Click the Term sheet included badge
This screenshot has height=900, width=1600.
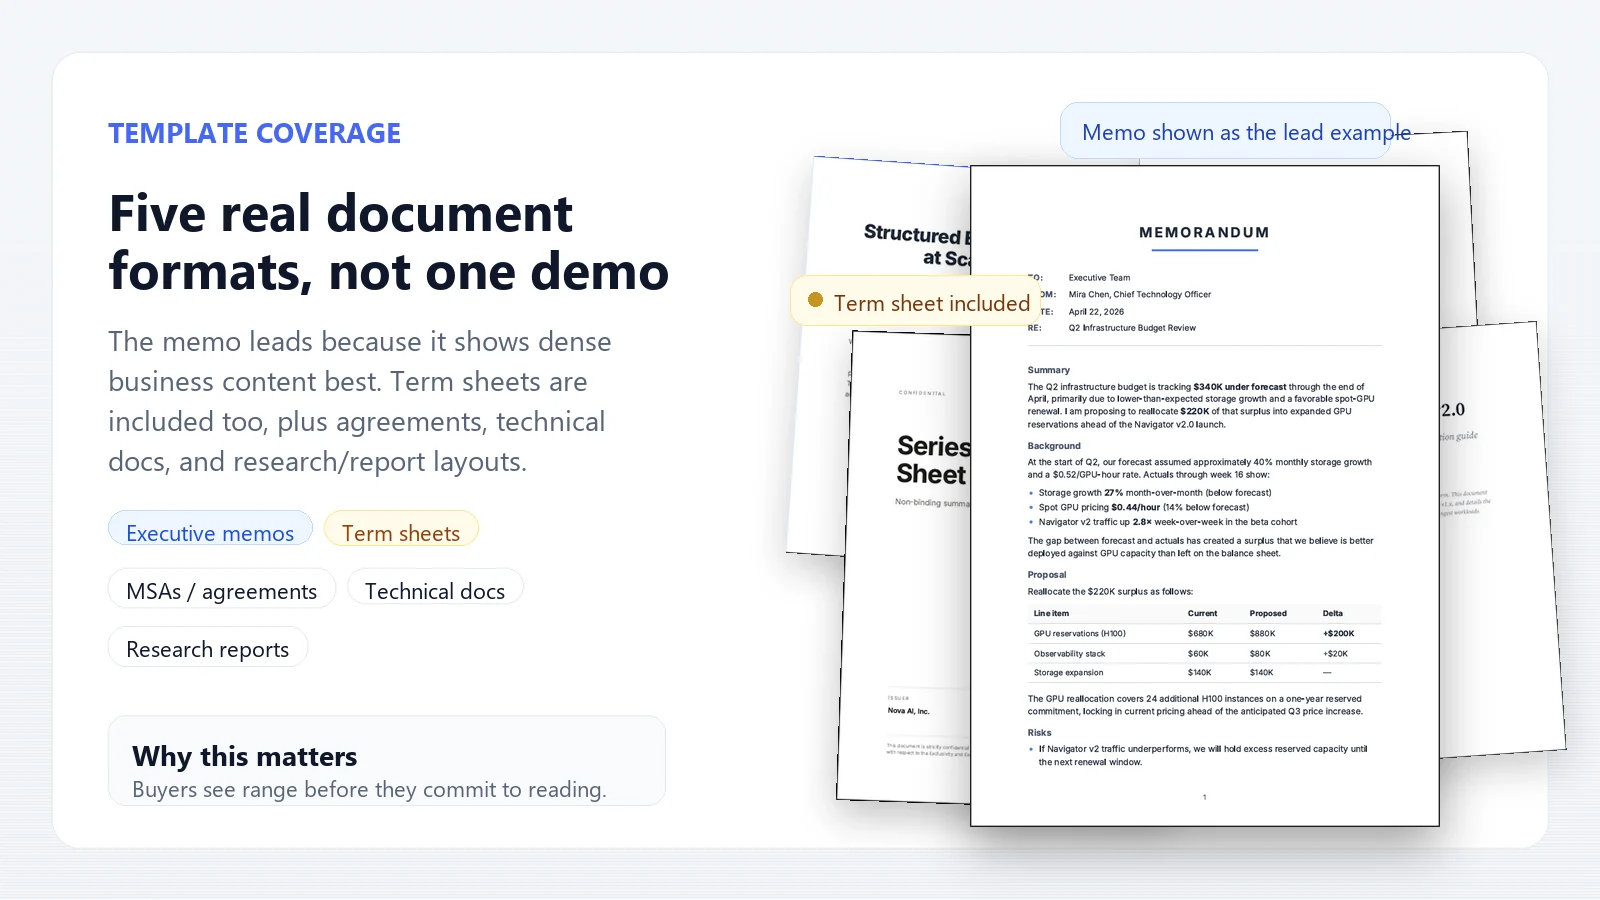915,301
